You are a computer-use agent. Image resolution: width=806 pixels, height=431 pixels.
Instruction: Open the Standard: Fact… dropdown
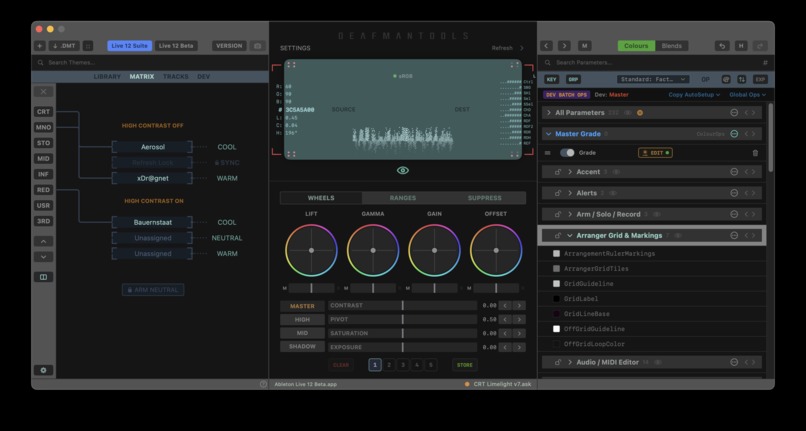coord(653,80)
